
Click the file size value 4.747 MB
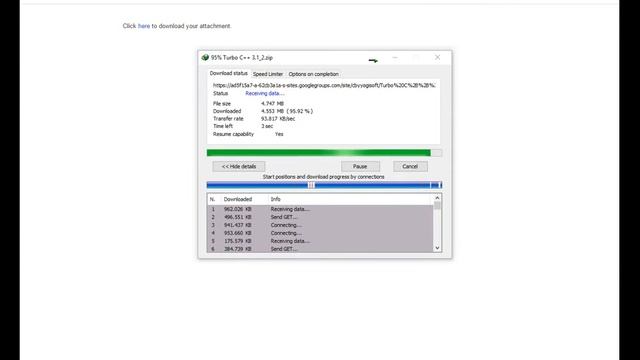272,104
